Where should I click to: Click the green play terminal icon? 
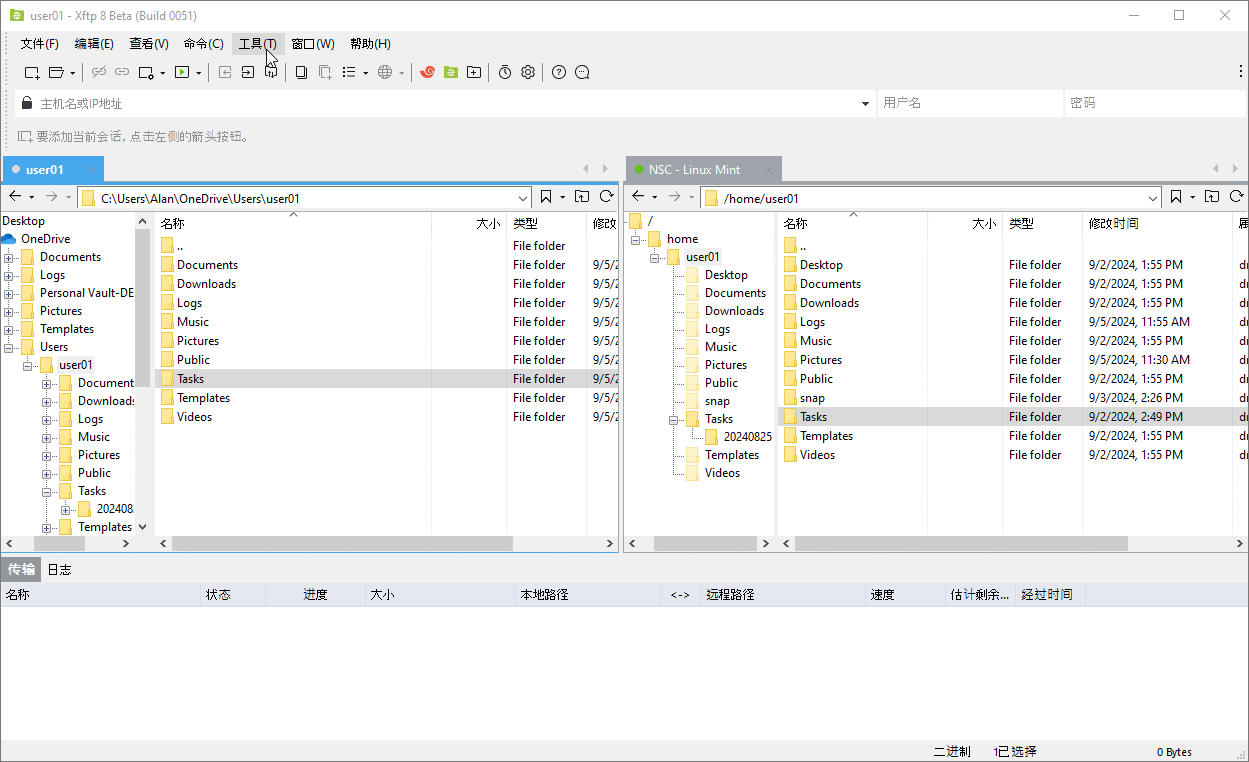[182, 72]
